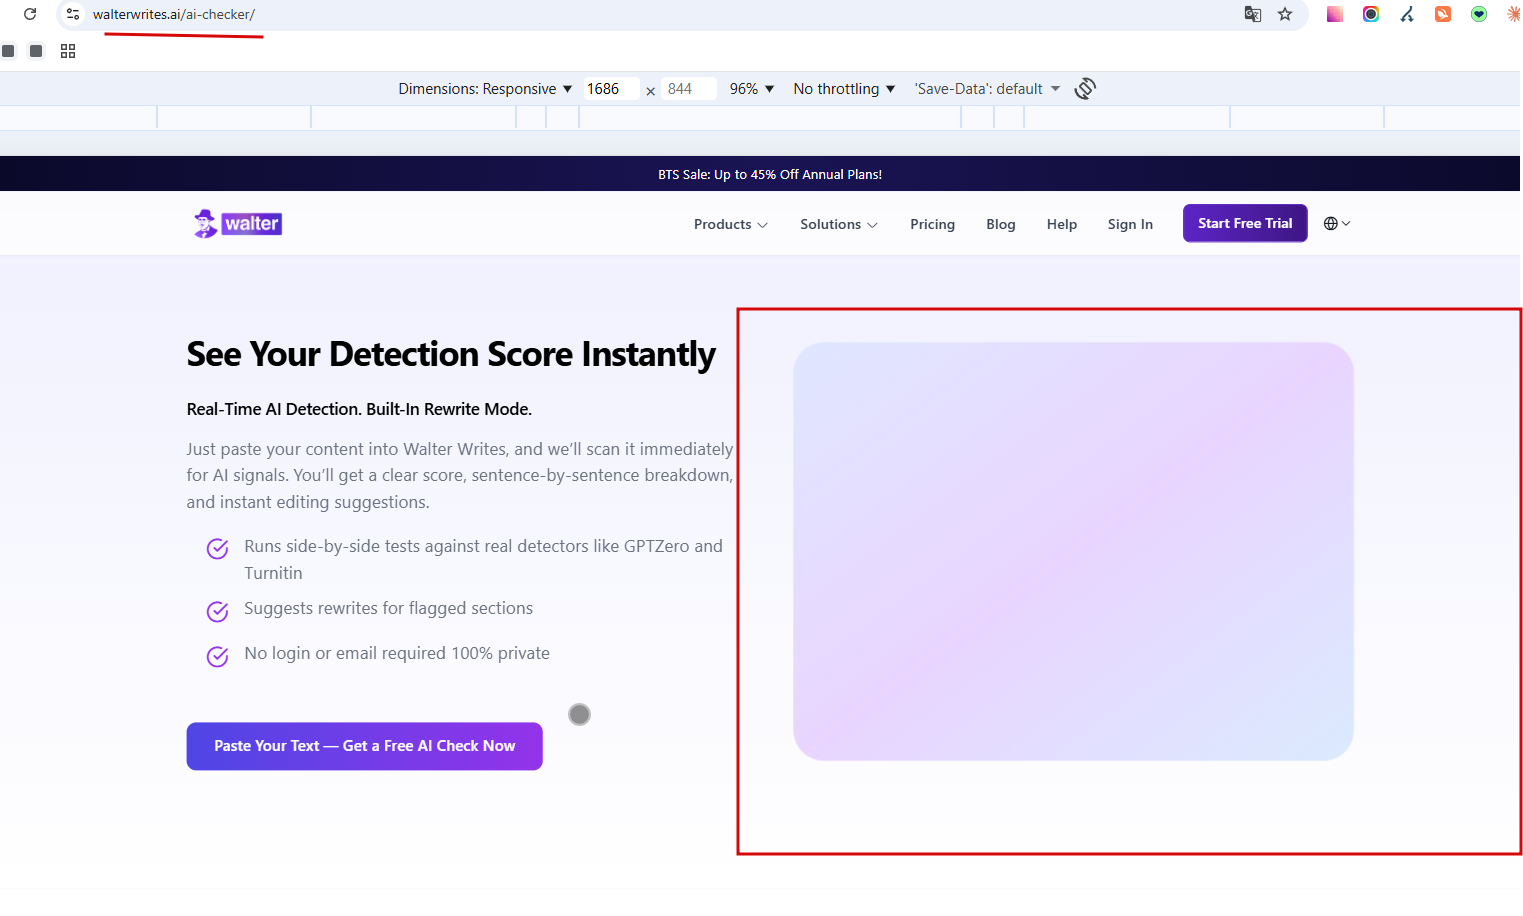Click check icon beside GPTZero and Turnitin line

pos(217,549)
